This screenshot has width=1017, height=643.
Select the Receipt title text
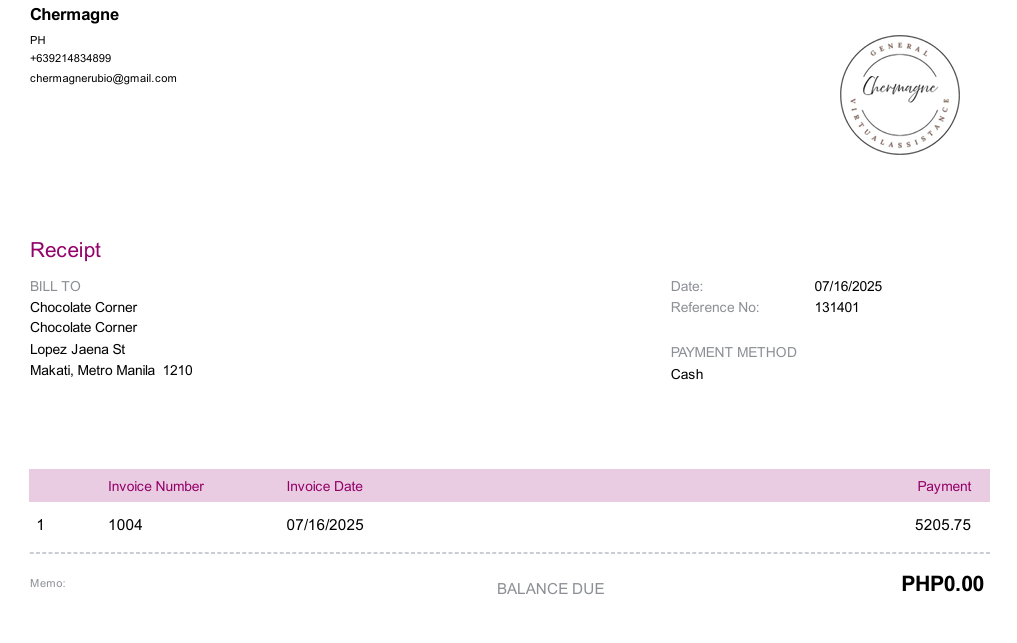coord(66,250)
